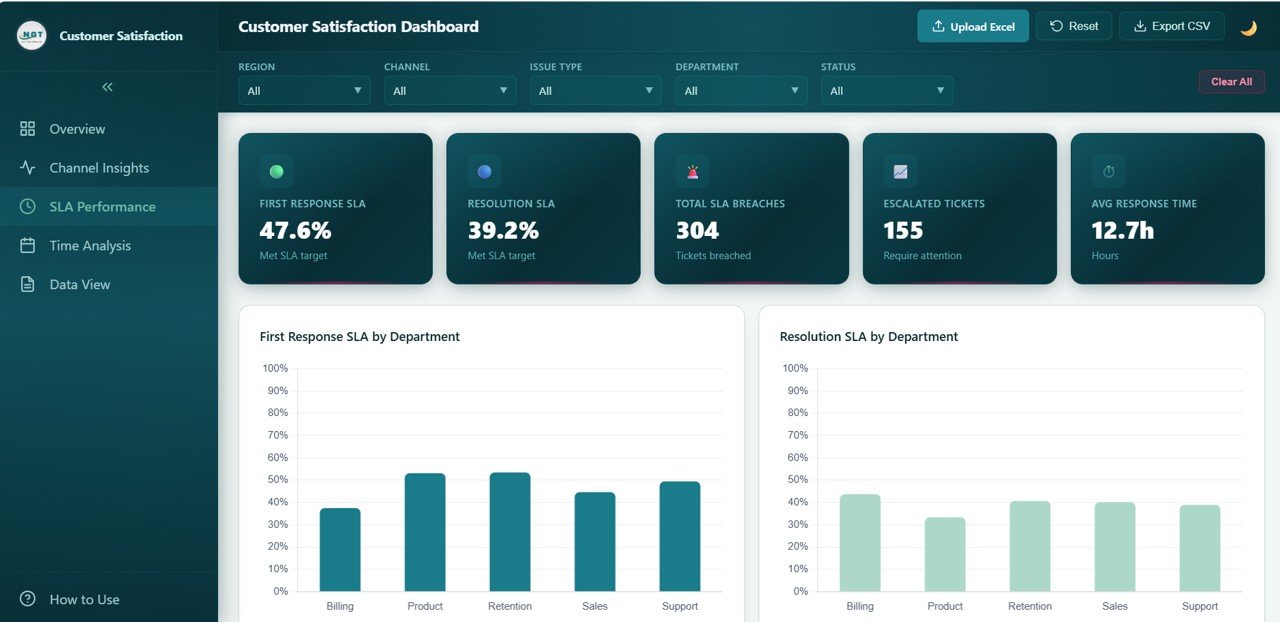1280x622 pixels.
Task: Expand the Status filter dropdown
Action: point(887,91)
